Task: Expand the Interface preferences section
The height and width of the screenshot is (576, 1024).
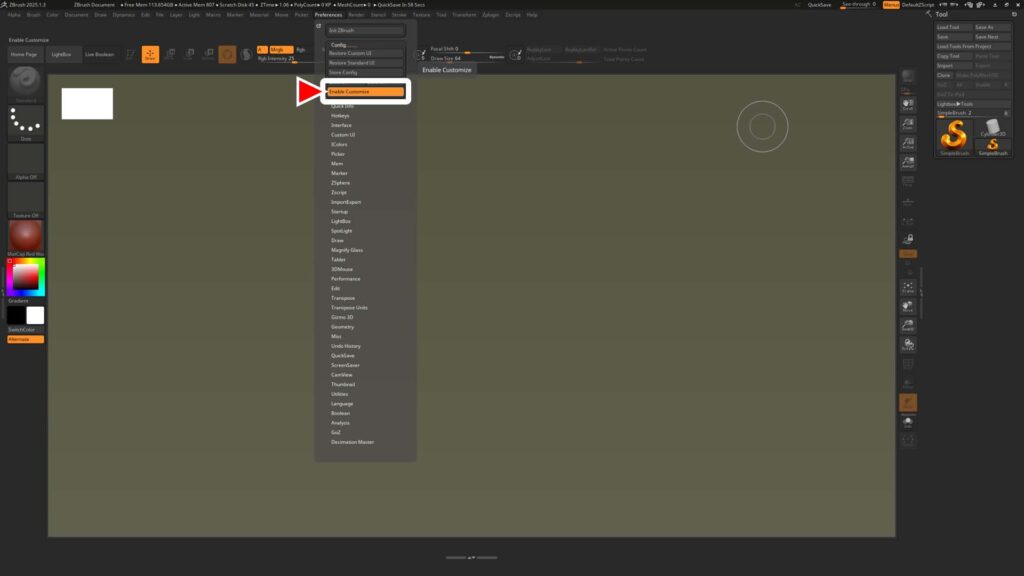Action: (x=342, y=125)
